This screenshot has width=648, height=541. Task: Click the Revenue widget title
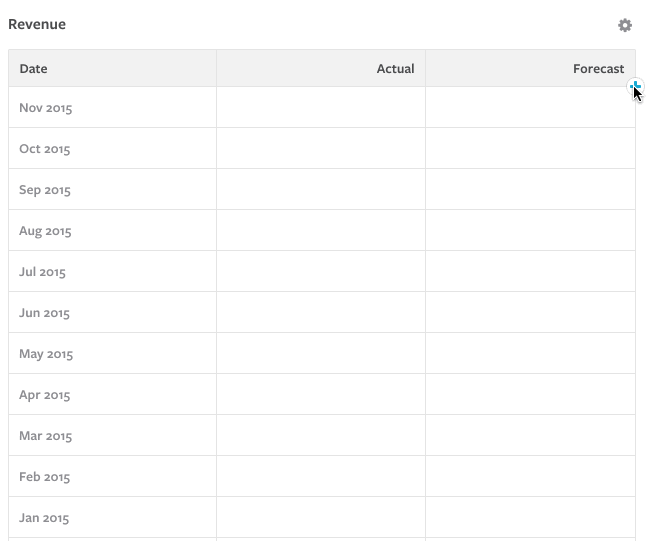pyautogui.click(x=37, y=24)
